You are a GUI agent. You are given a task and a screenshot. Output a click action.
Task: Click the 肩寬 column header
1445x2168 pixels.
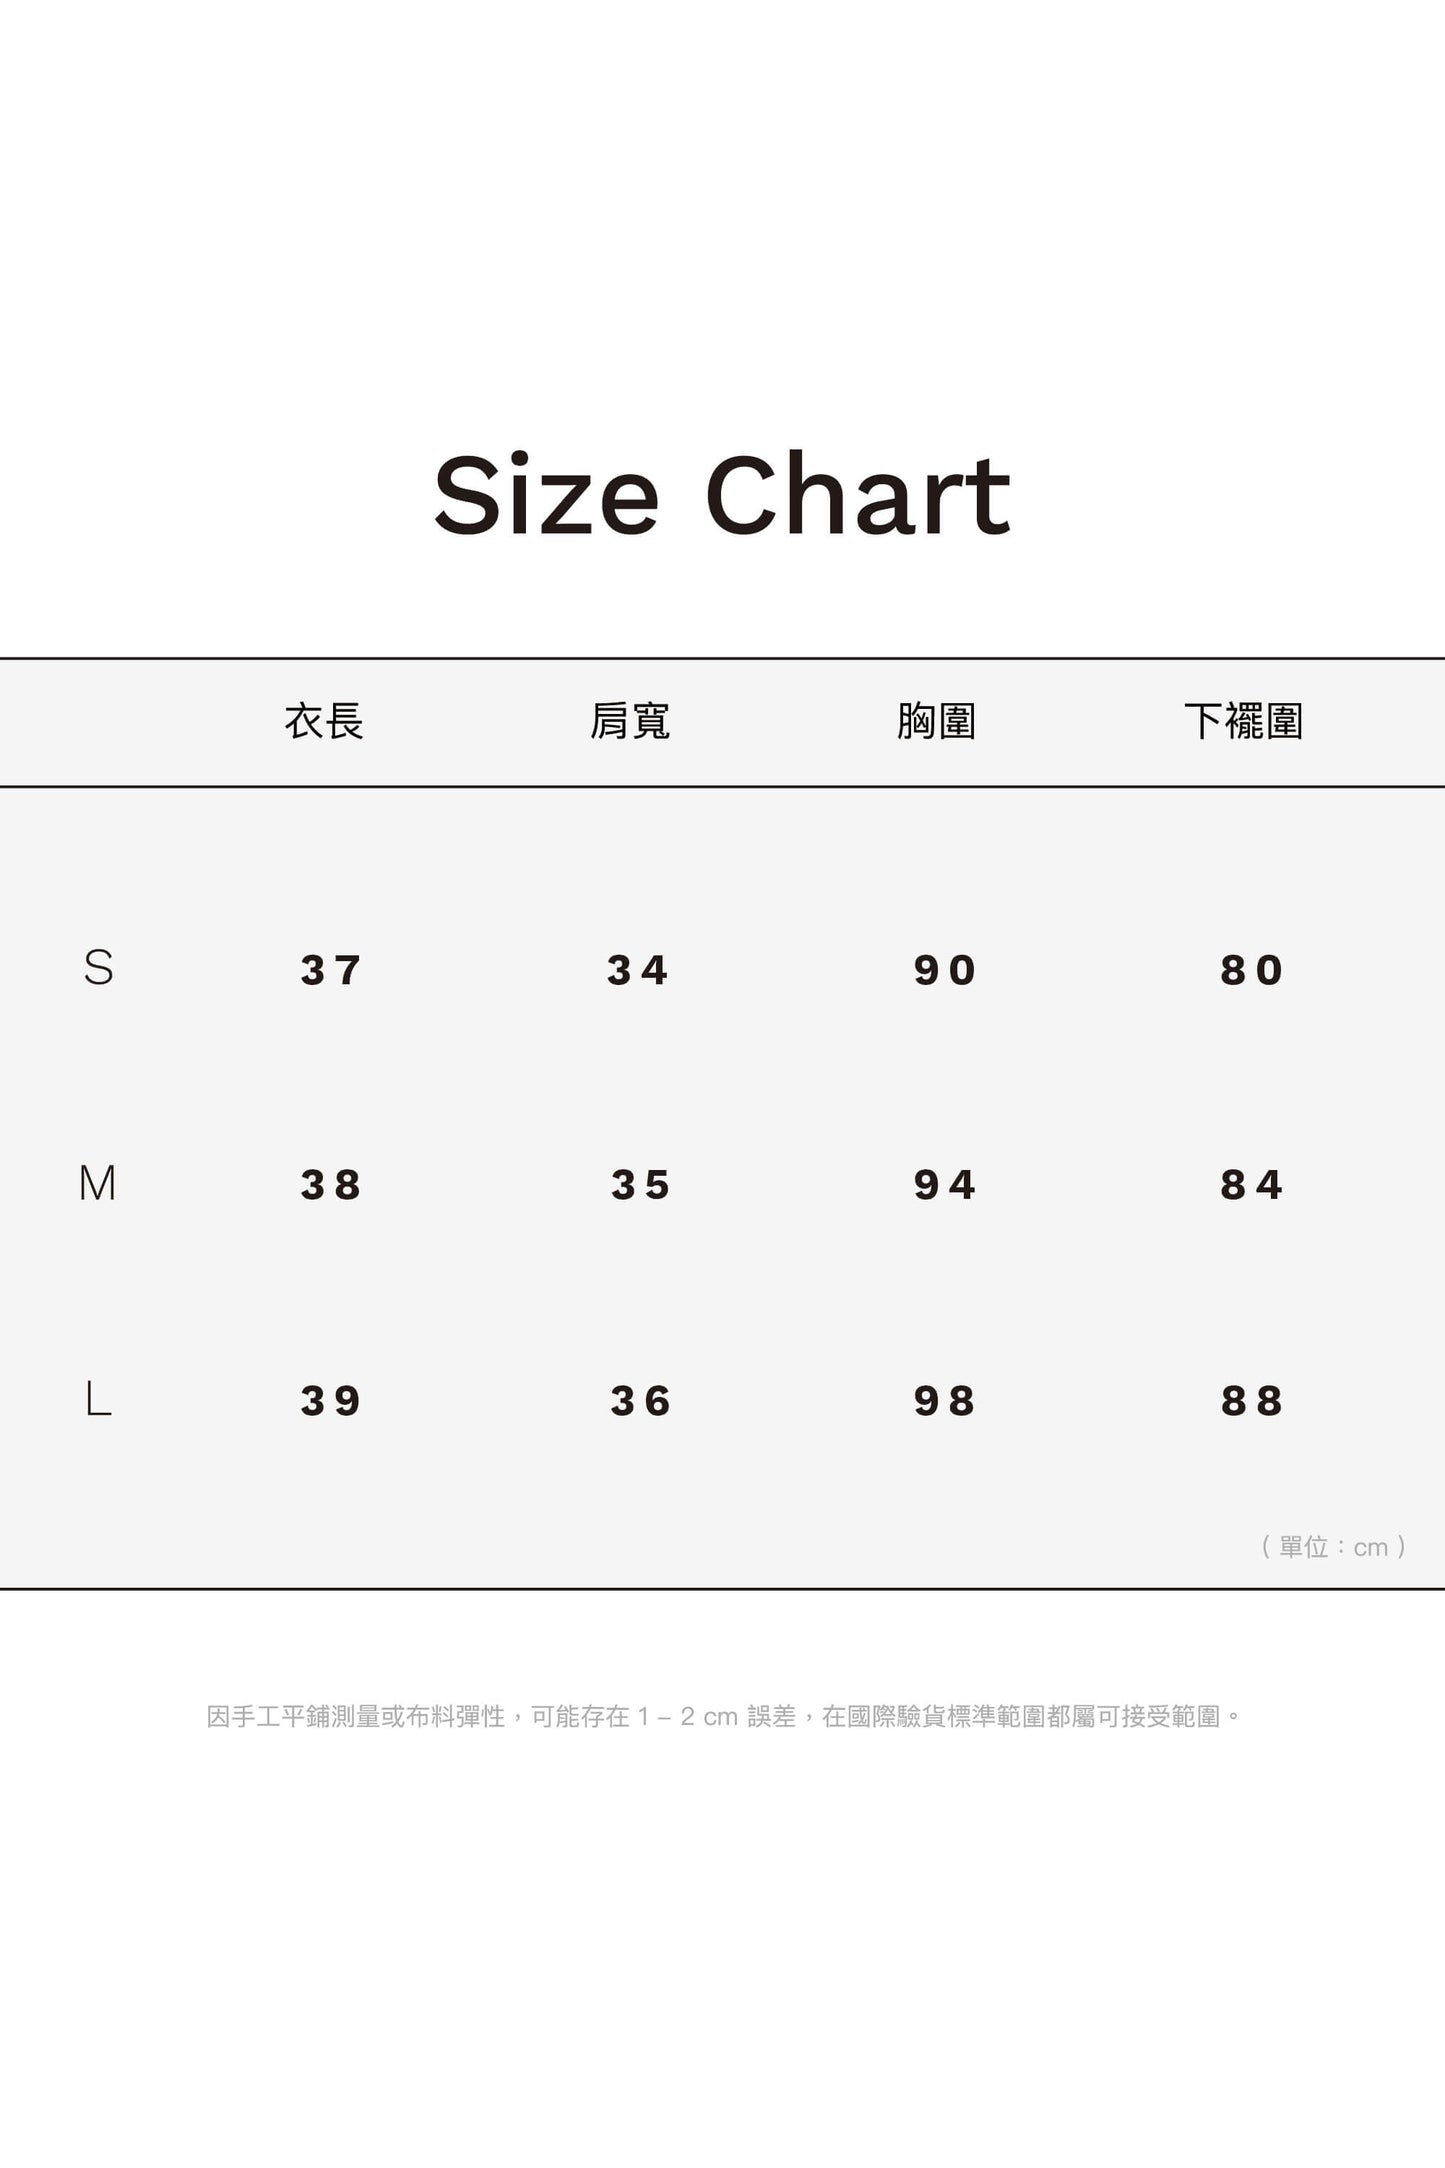(630, 721)
